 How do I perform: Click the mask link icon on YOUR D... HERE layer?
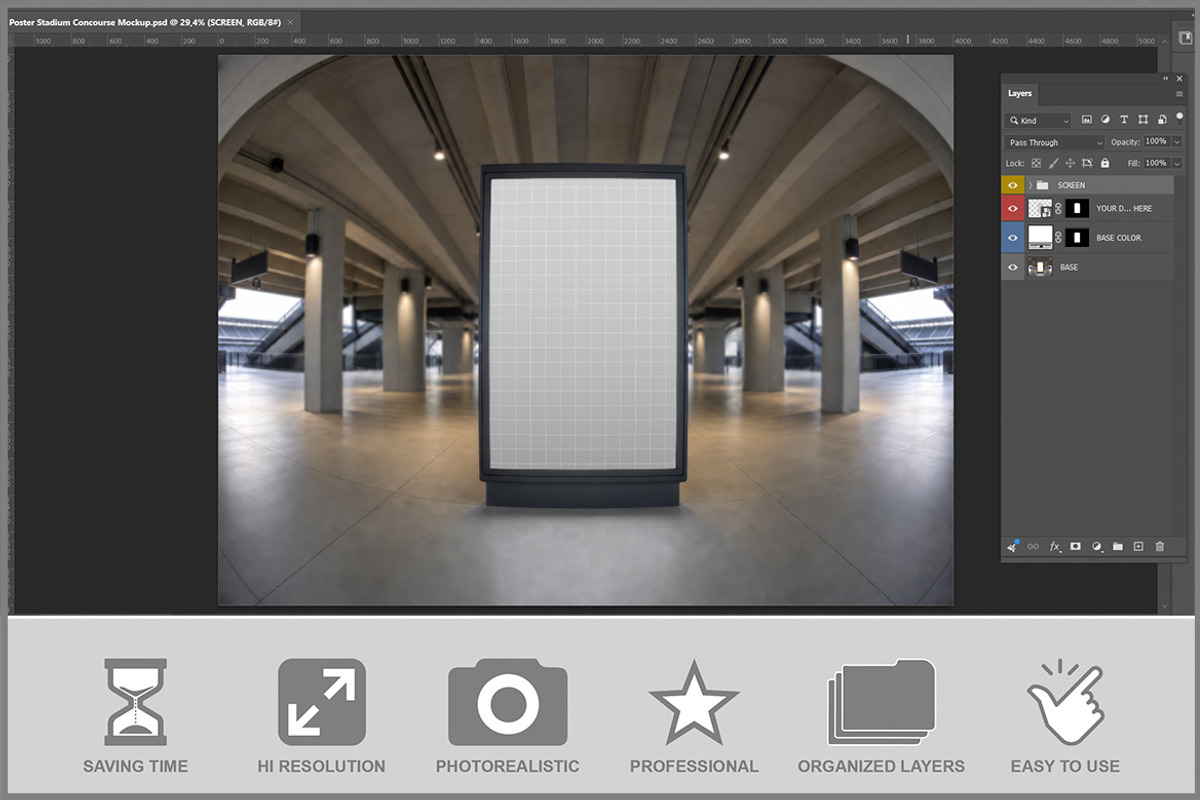(1058, 208)
